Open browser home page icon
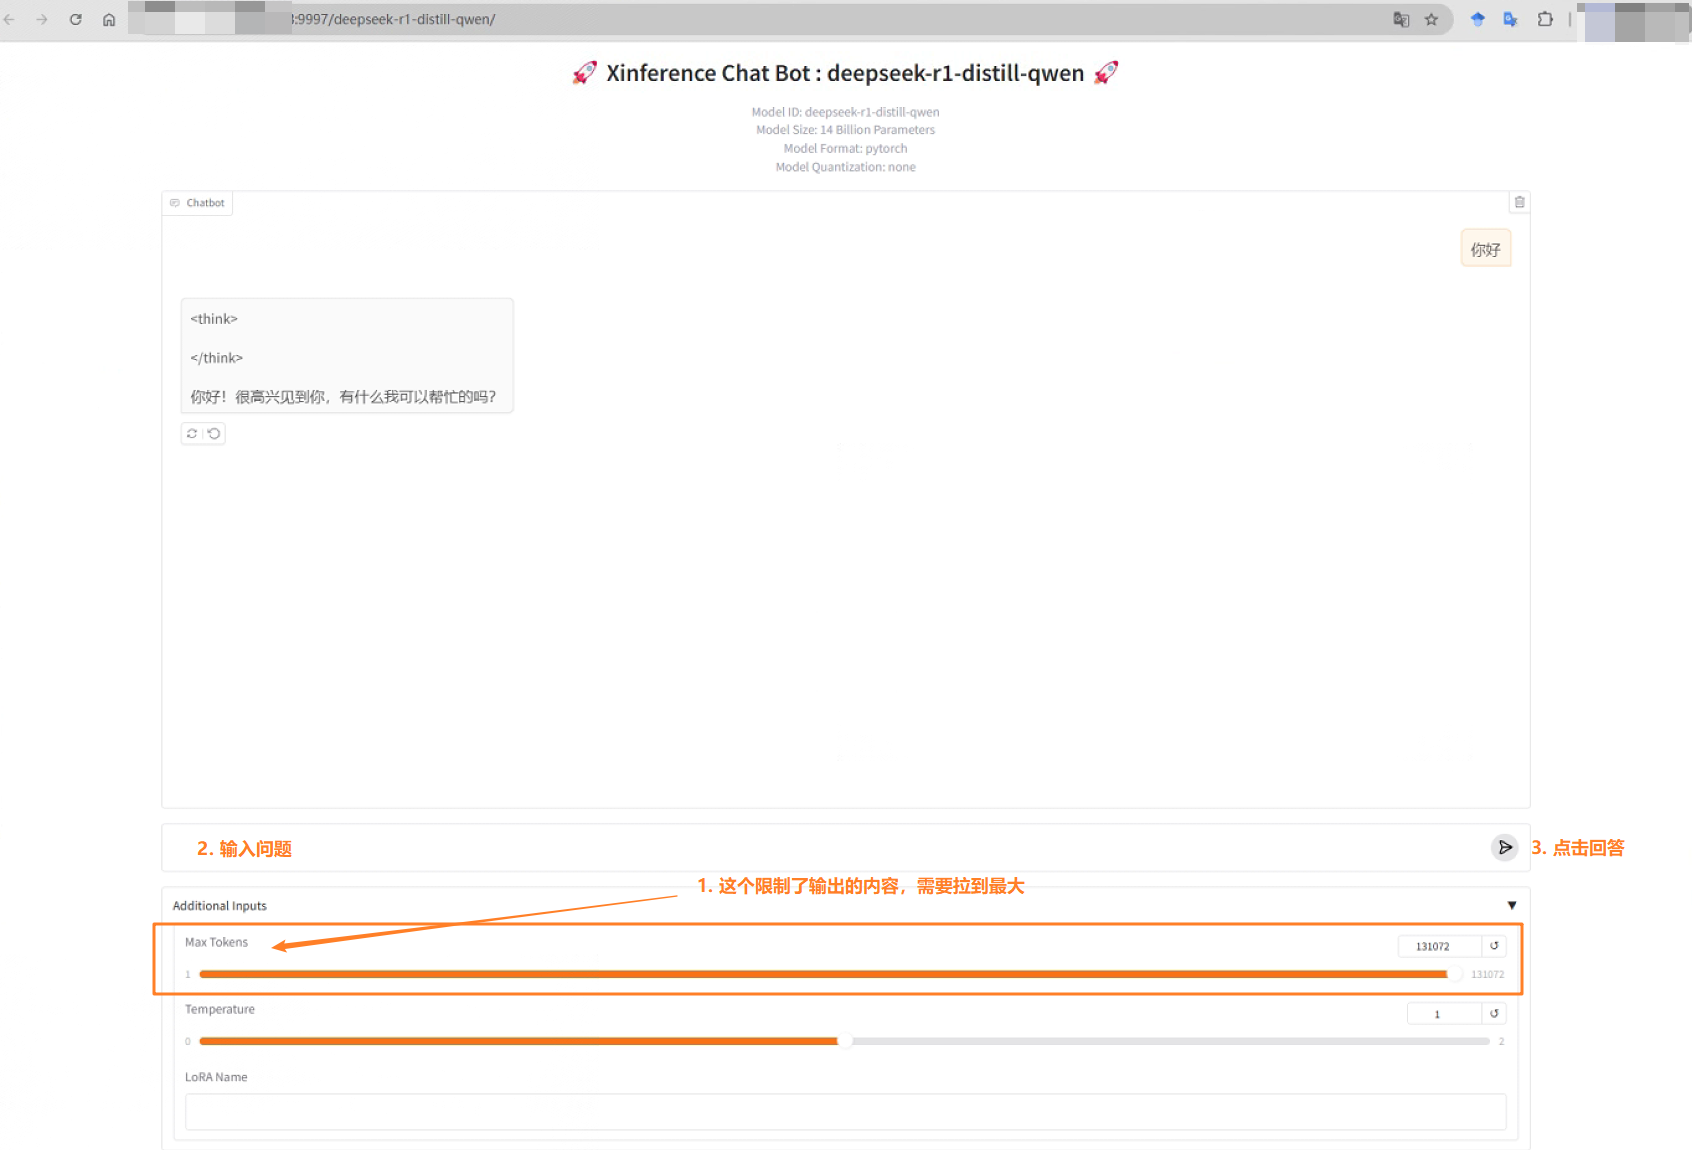The width and height of the screenshot is (1692, 1150). (x=109, y=19)
